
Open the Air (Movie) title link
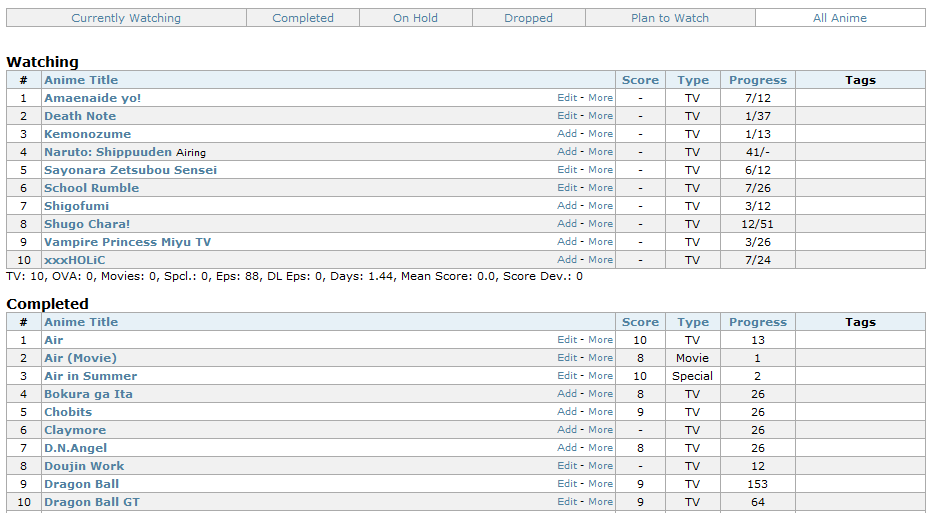click(x=81, y=358)
